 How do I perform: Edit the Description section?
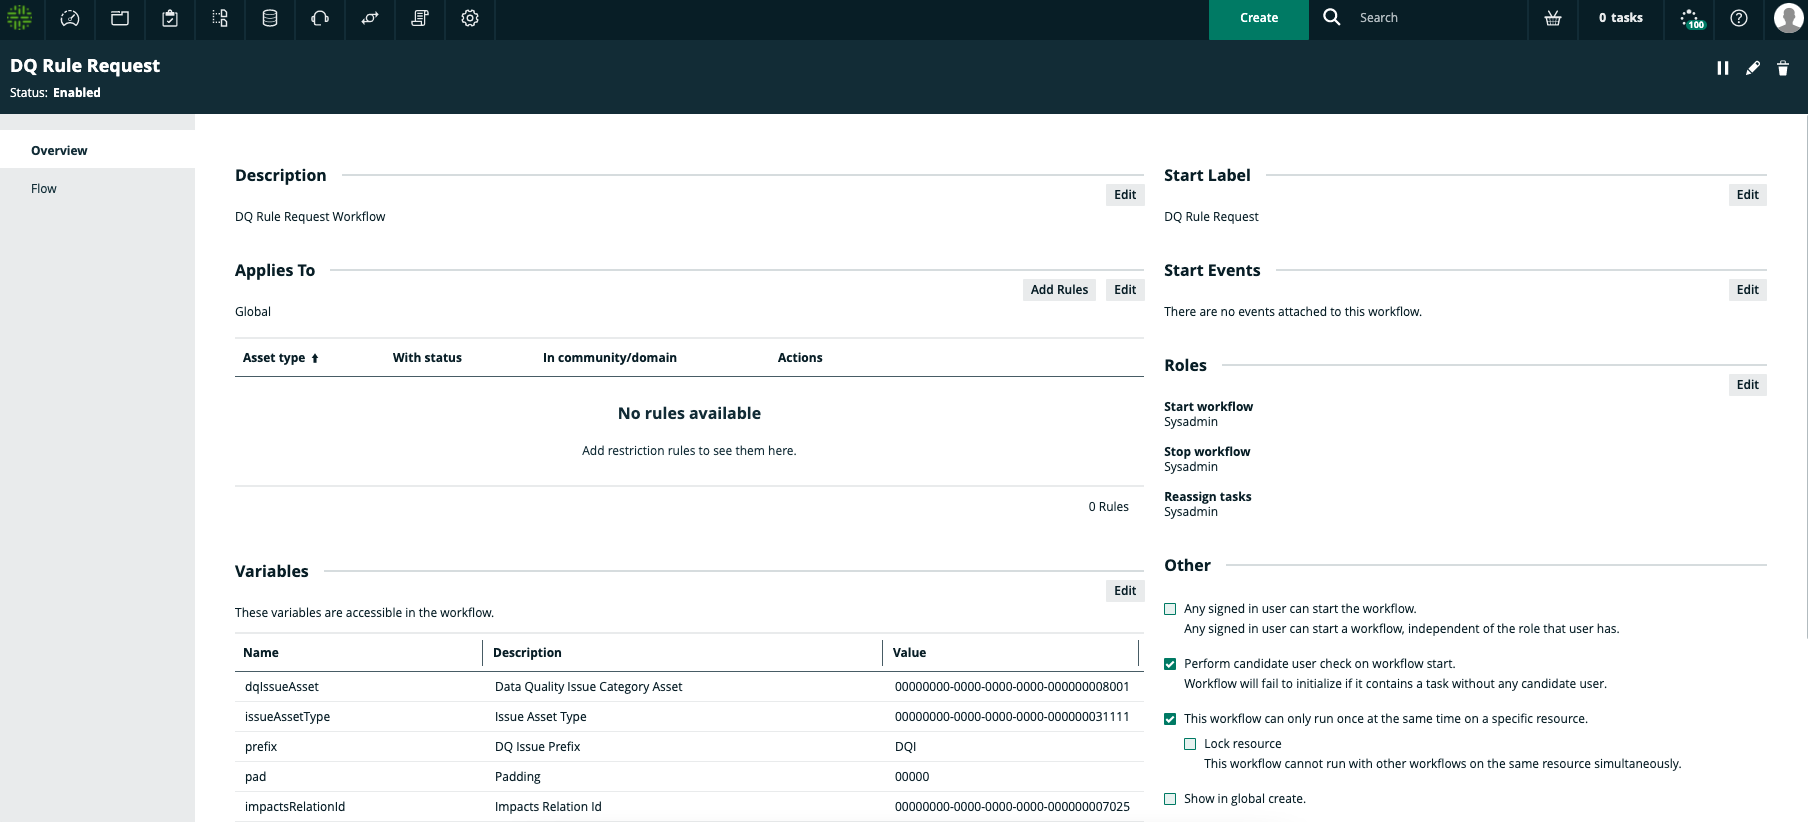coord(1125,195)
